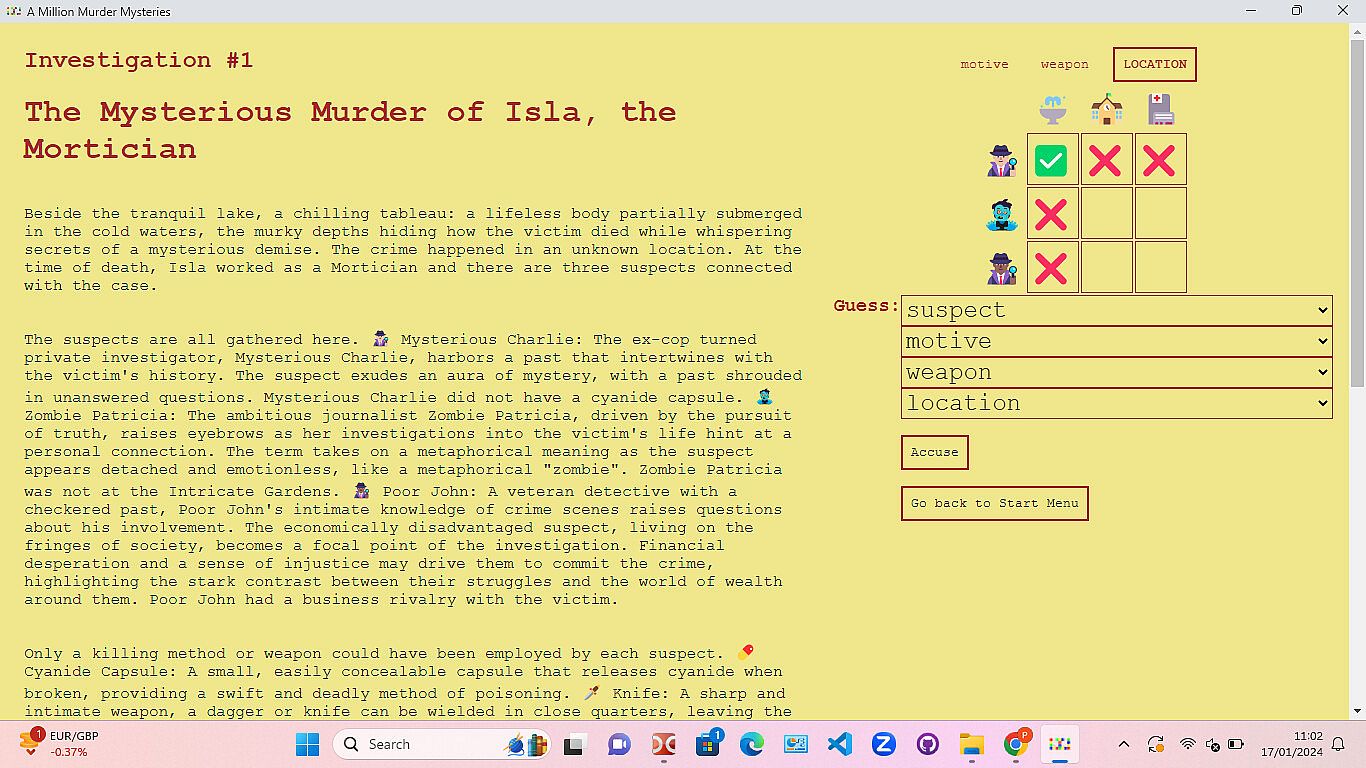Expand the weapon guess dropdown
Image resolution: width=1366 pixels, height=768 pixels.
tap(1116, 372)
